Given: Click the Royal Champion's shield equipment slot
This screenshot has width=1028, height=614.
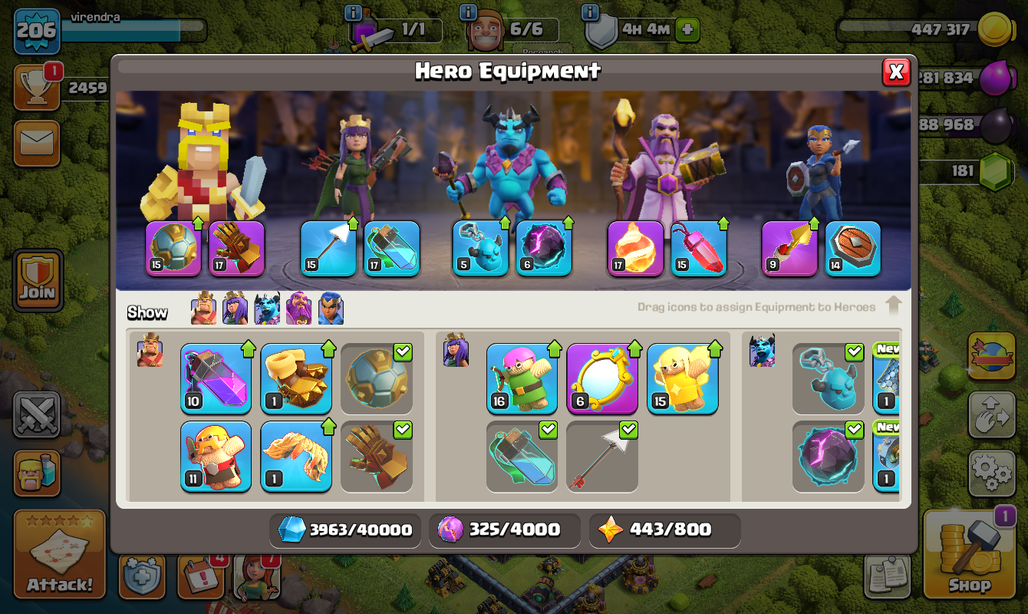Looking at the screenshot, I should coord(852,248).
